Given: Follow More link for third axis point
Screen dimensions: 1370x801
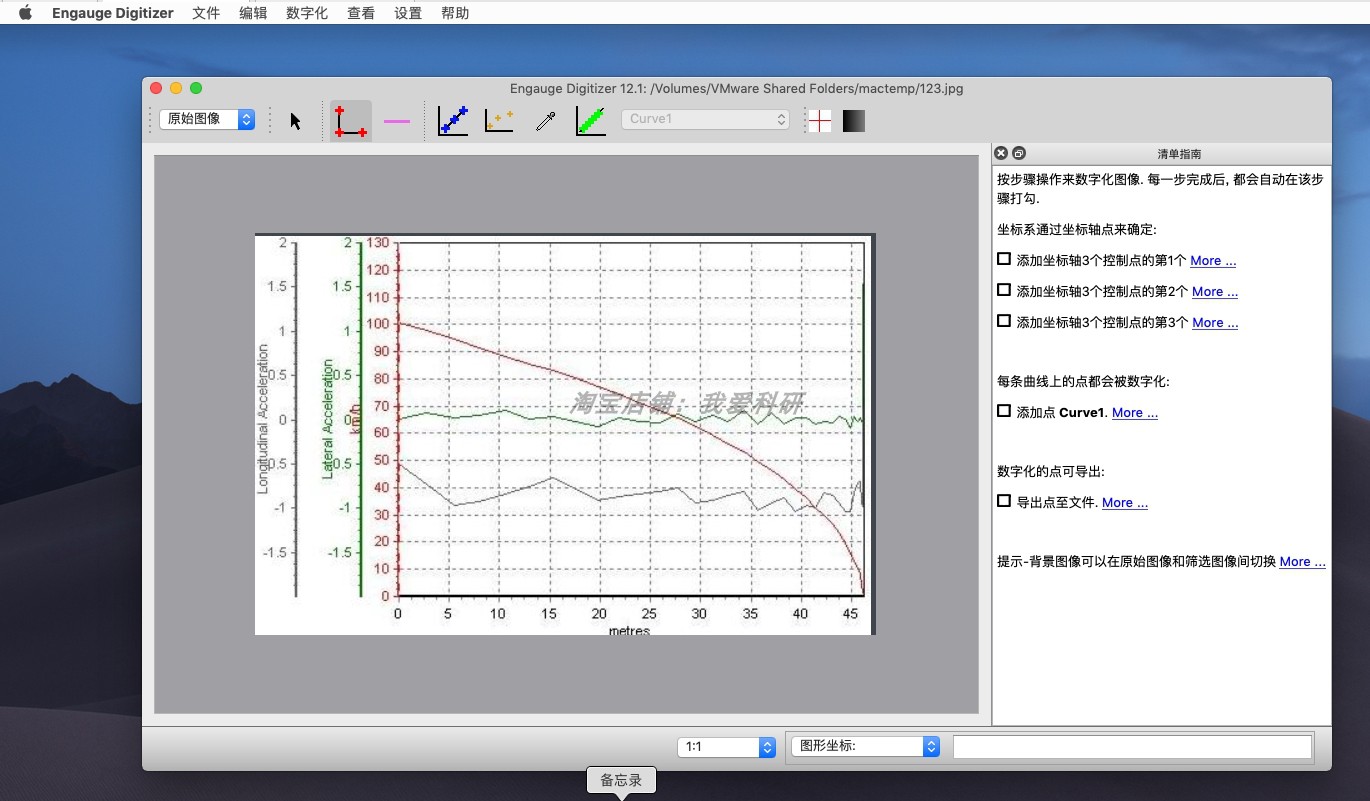Looking at the screenshot, I should (x=1215, y=323).
